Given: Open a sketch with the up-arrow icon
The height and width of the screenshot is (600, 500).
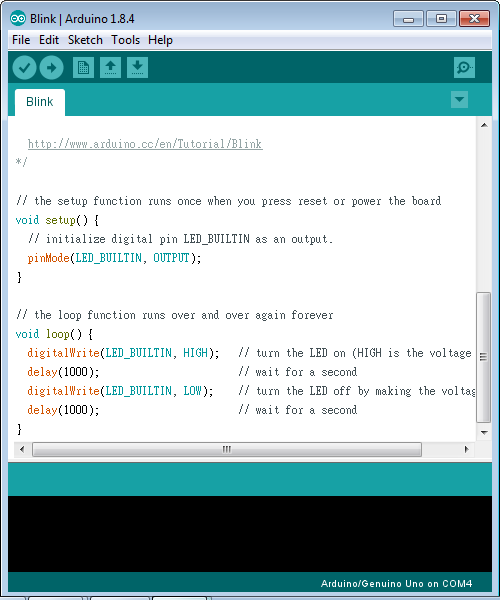Looking at the screenshot, I should coord(111,68).
